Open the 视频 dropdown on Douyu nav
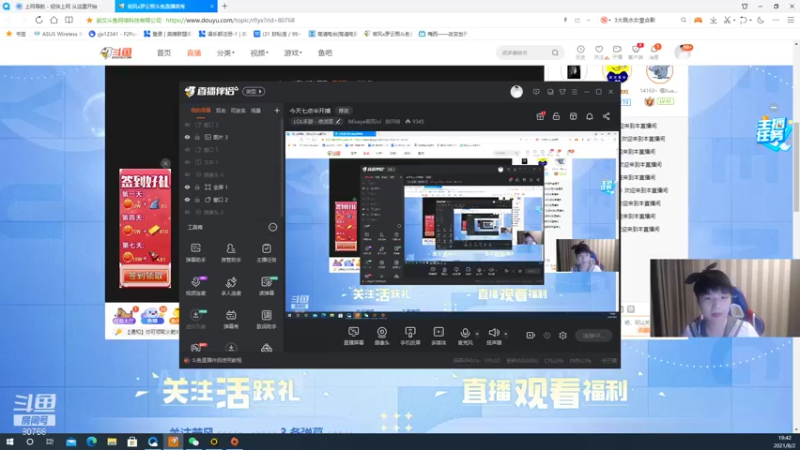This screenshot has width=800, height=450. [x=259, y=53]
